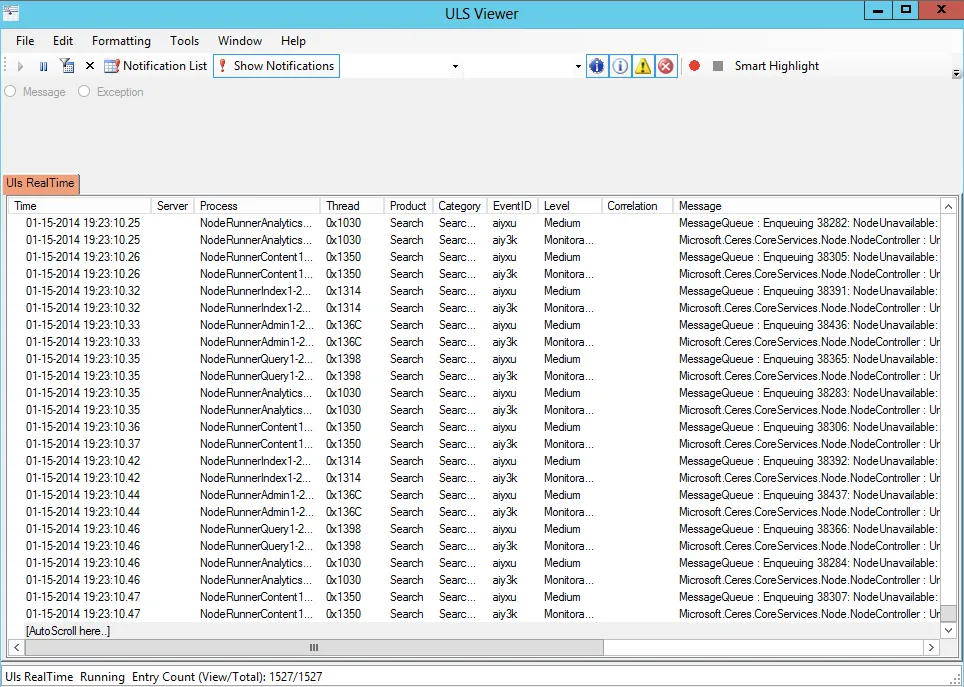Click the Level column header

click(569, 206)
